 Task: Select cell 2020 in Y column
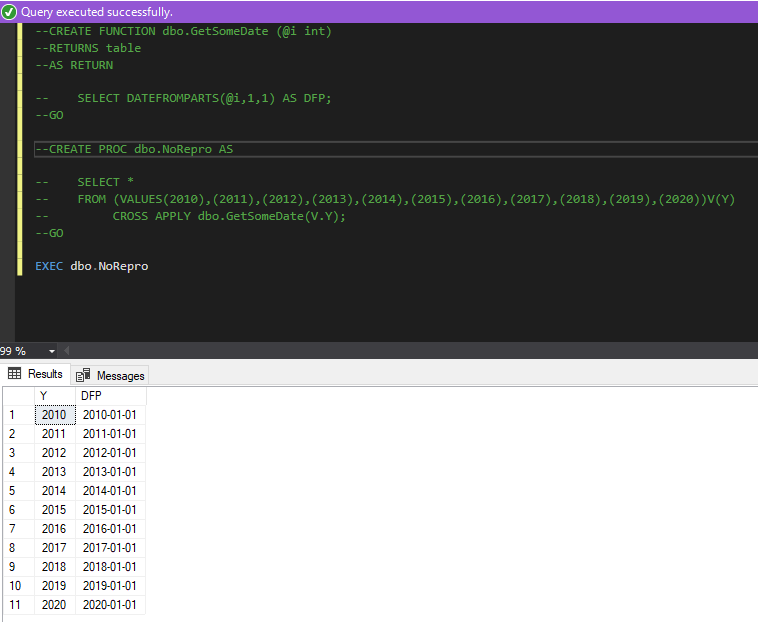pyautogui.click(x=55, y=605)
